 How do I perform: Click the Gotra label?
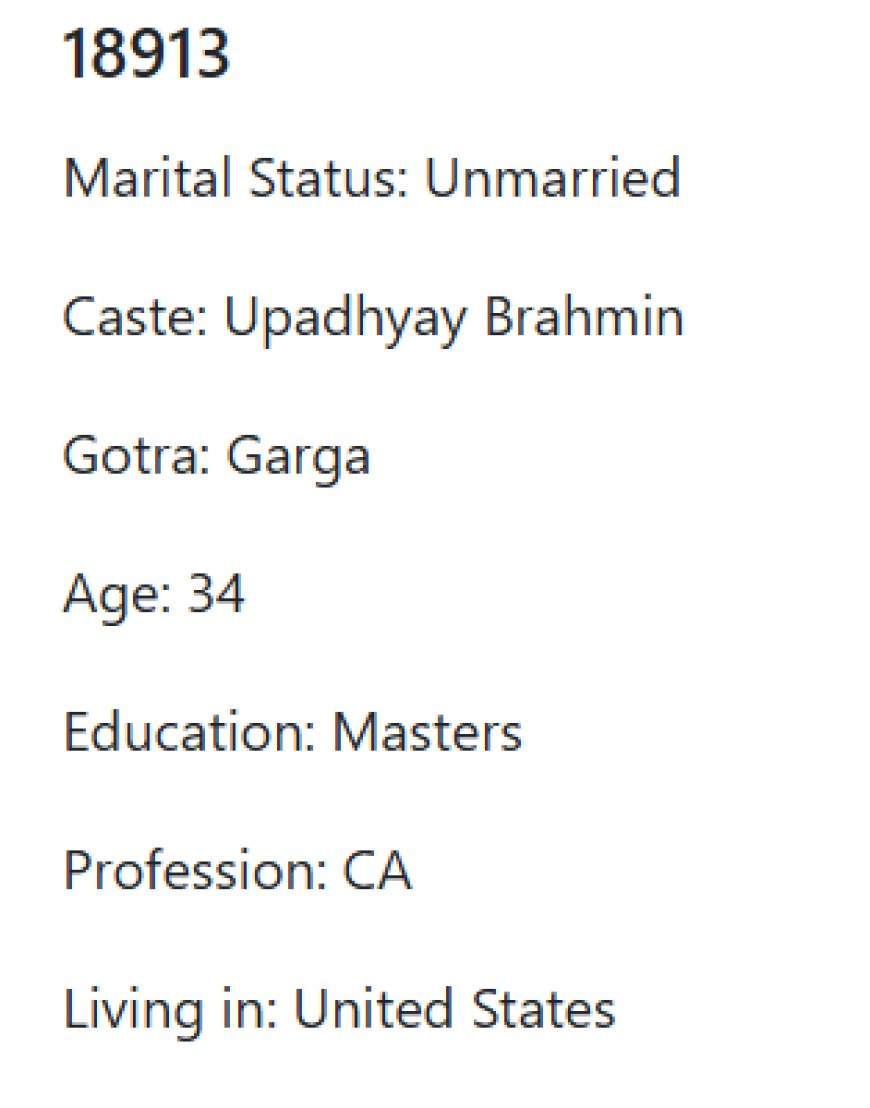137,455
